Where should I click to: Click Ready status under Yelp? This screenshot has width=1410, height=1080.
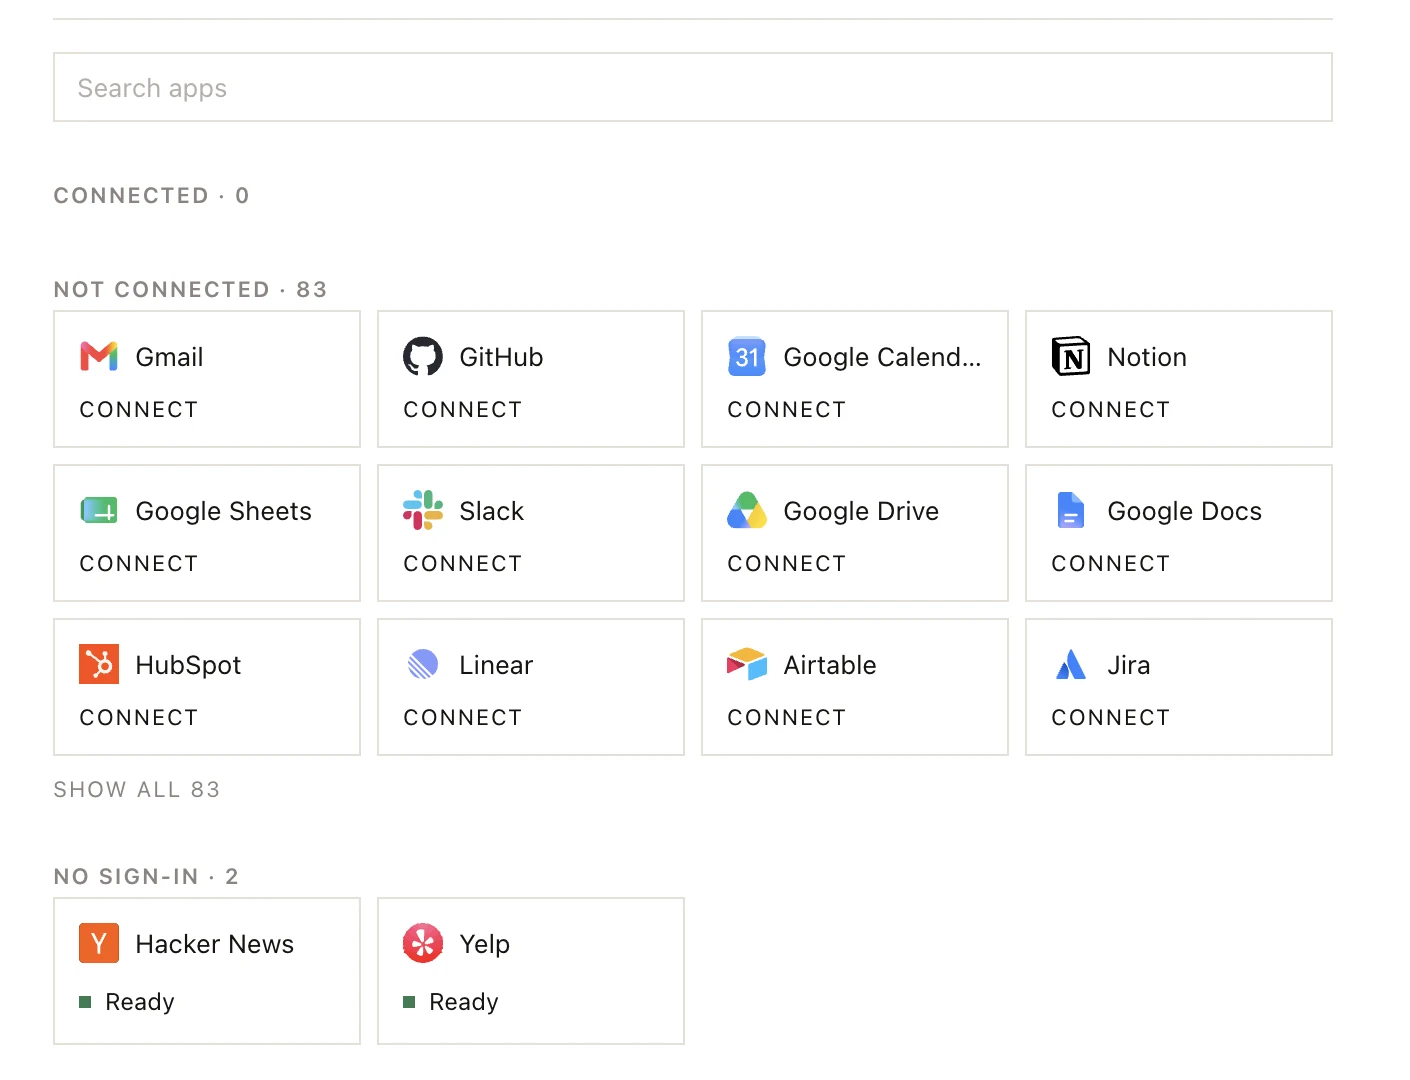click(x=464, y=1002)
